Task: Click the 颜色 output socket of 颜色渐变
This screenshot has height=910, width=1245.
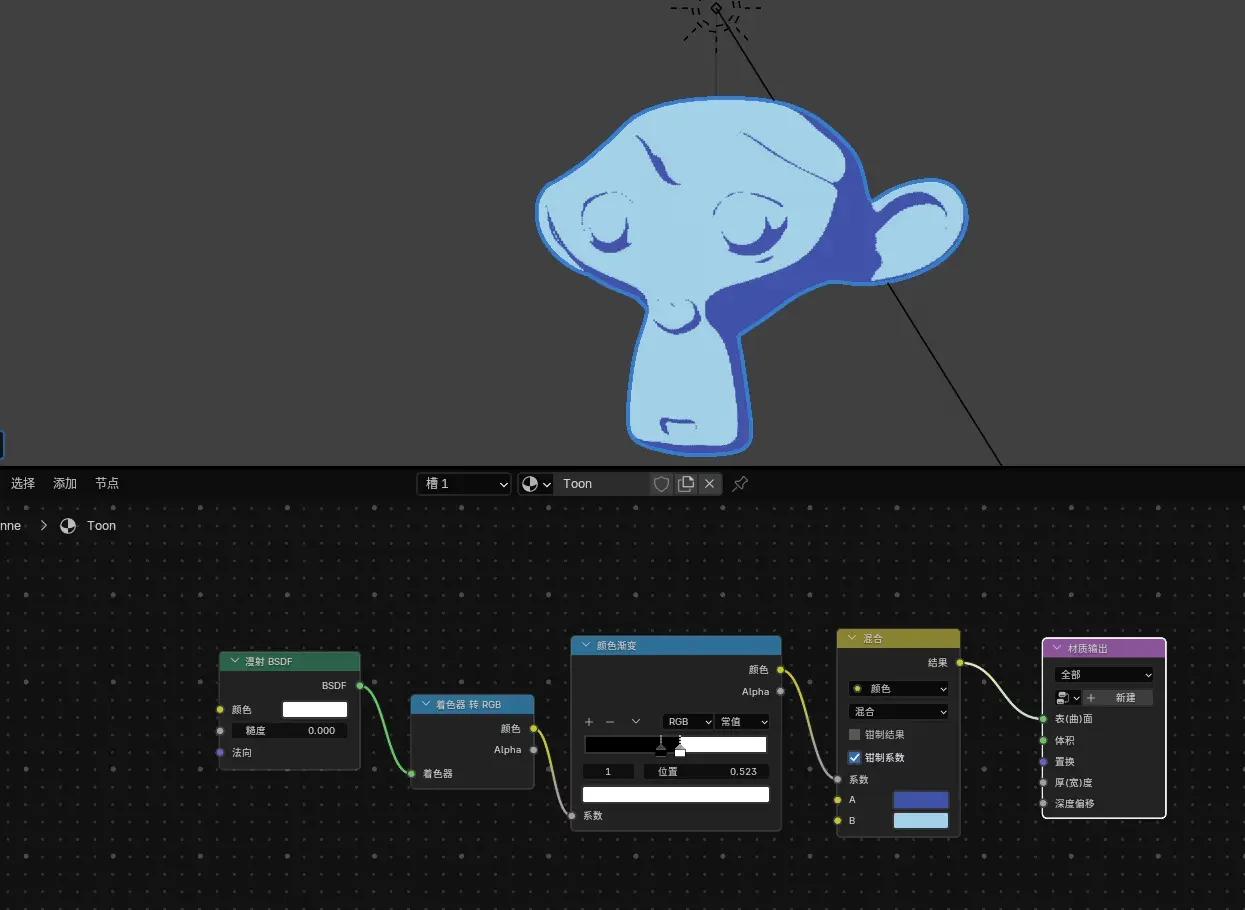Action: (x=781, y=670)
